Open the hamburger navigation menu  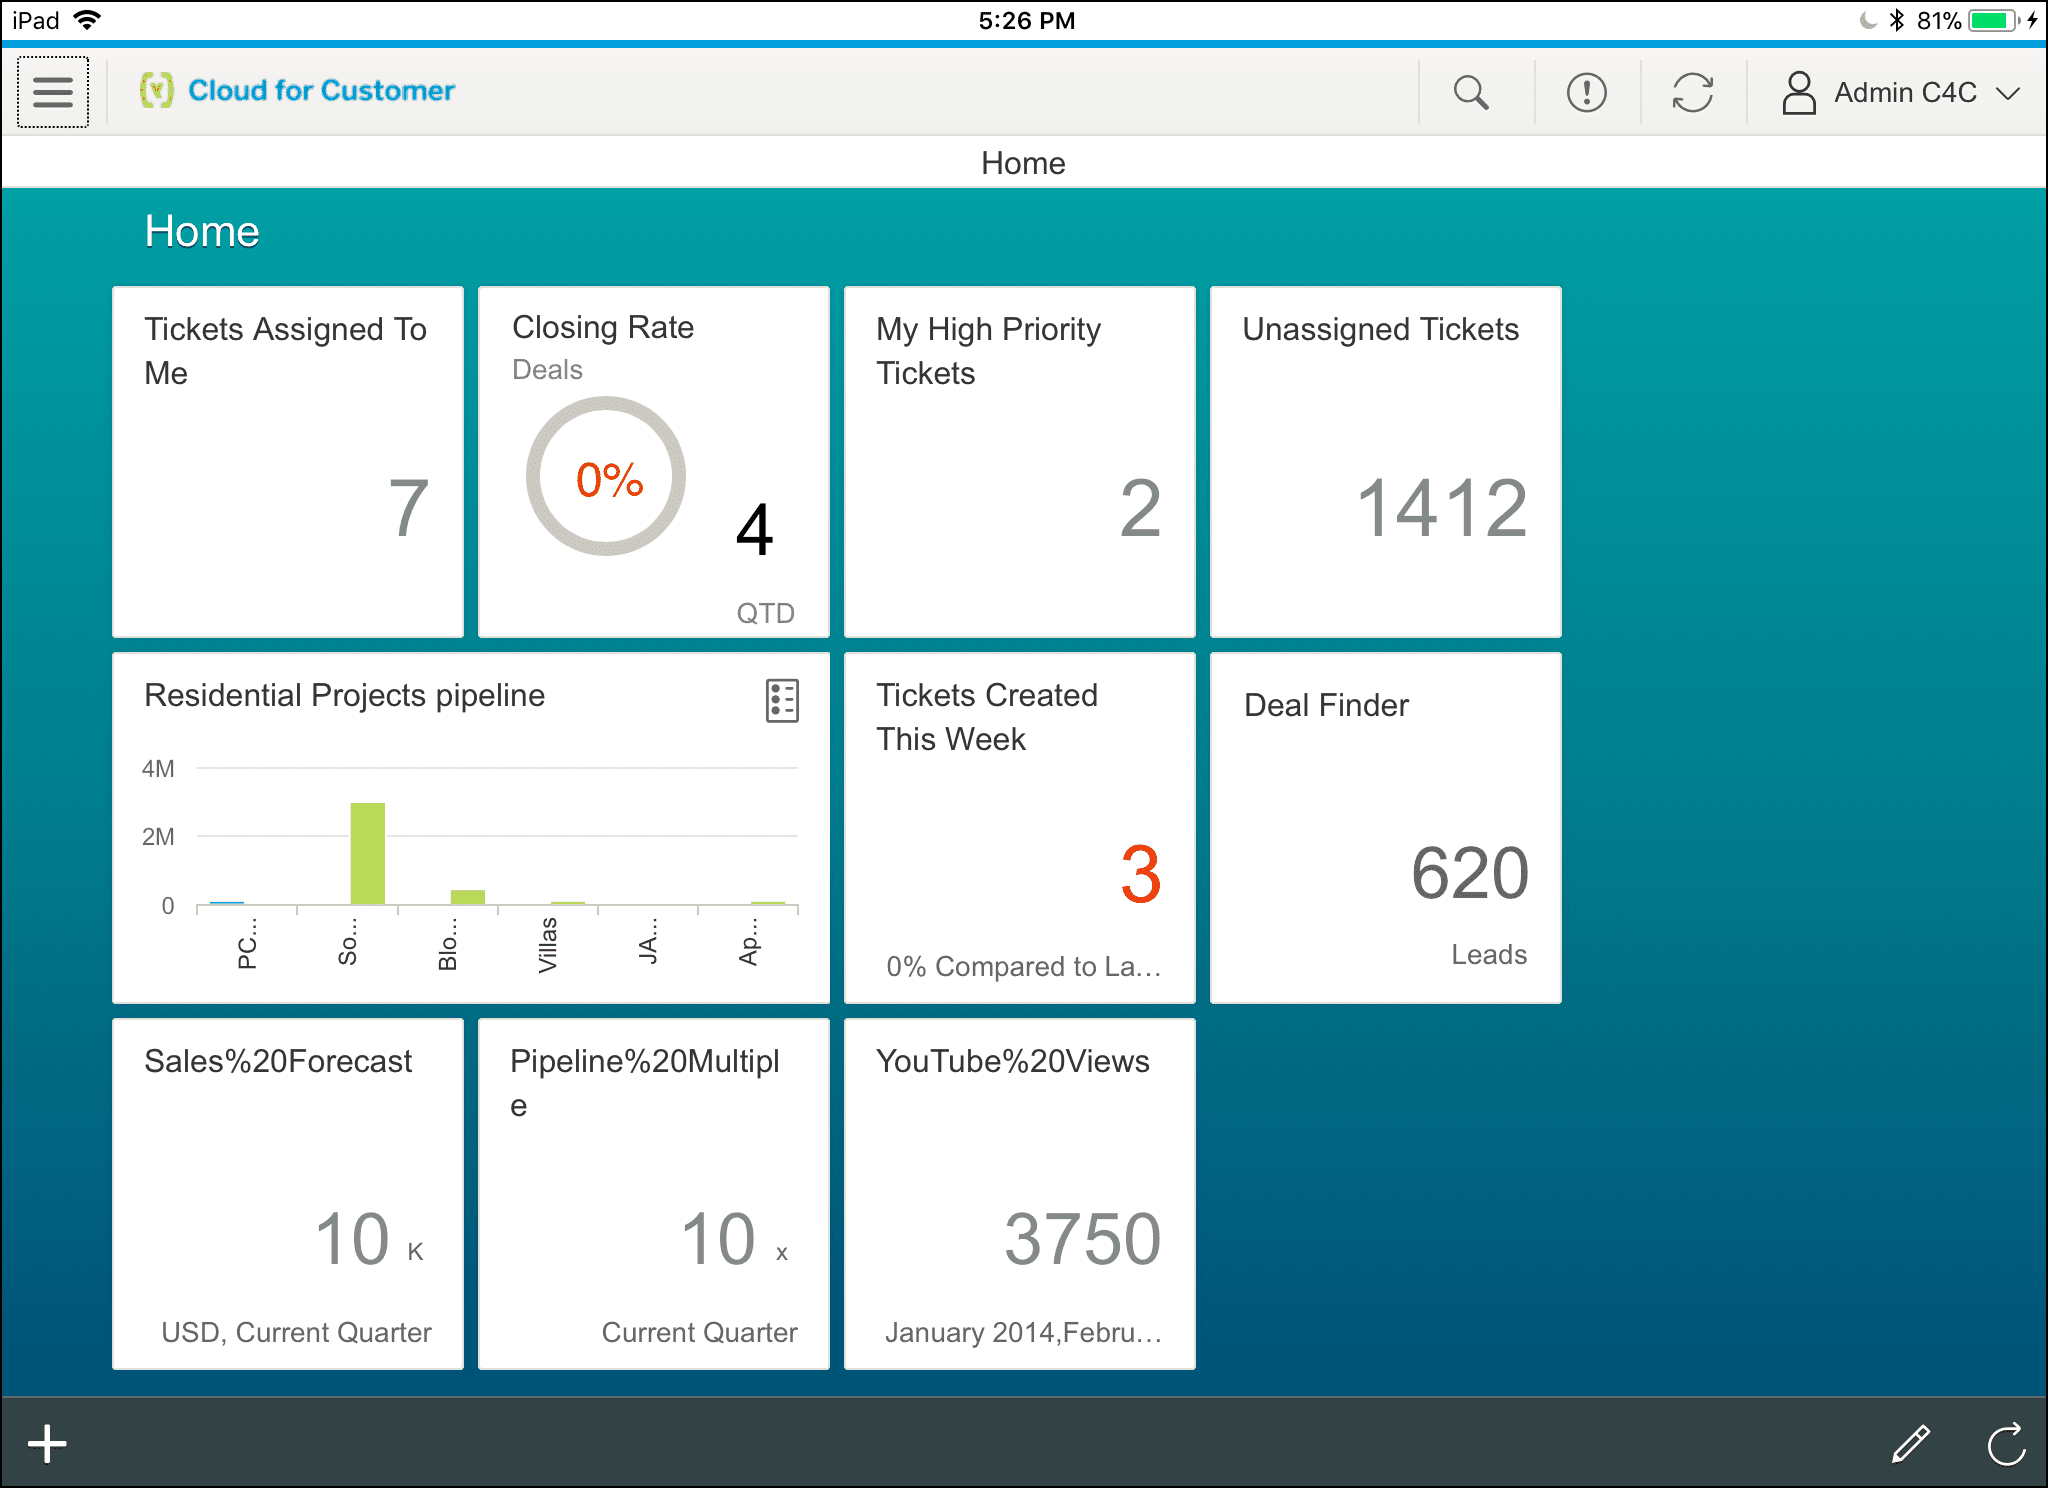[x=53, y=92]
